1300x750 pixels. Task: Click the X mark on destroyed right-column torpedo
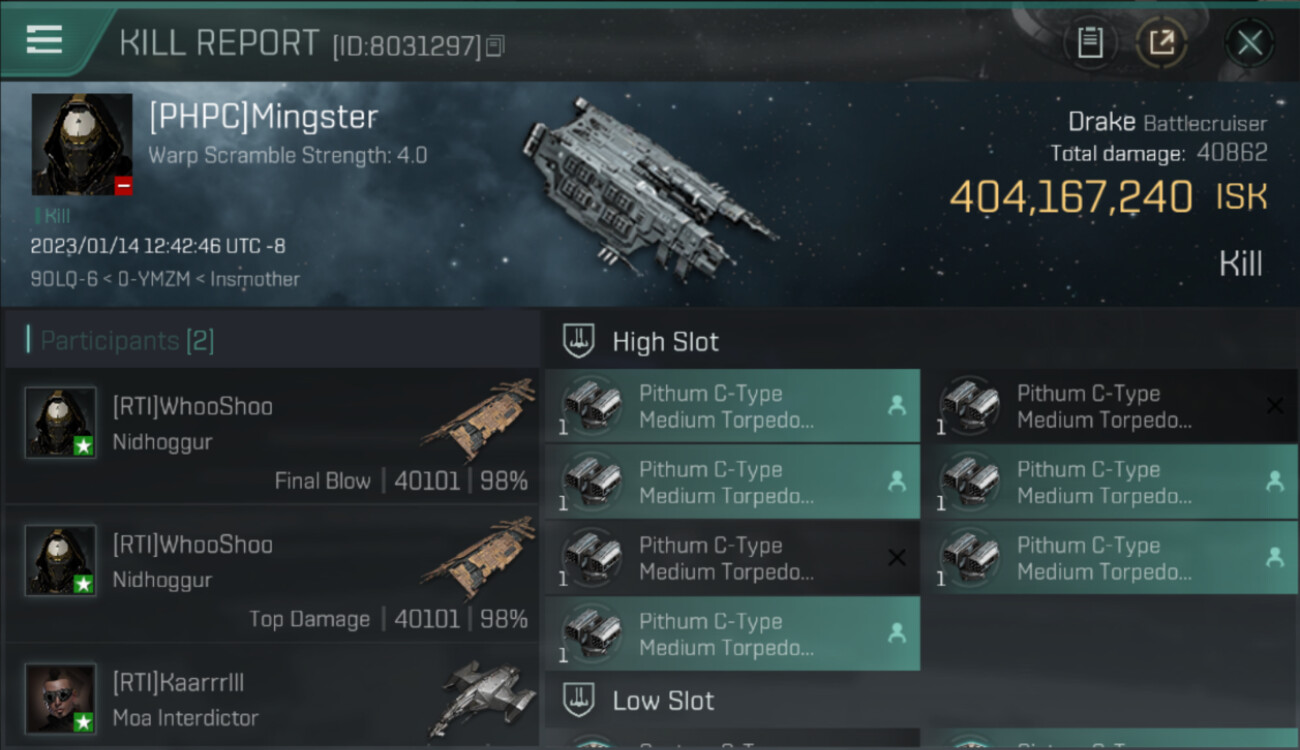[1274, 405]
